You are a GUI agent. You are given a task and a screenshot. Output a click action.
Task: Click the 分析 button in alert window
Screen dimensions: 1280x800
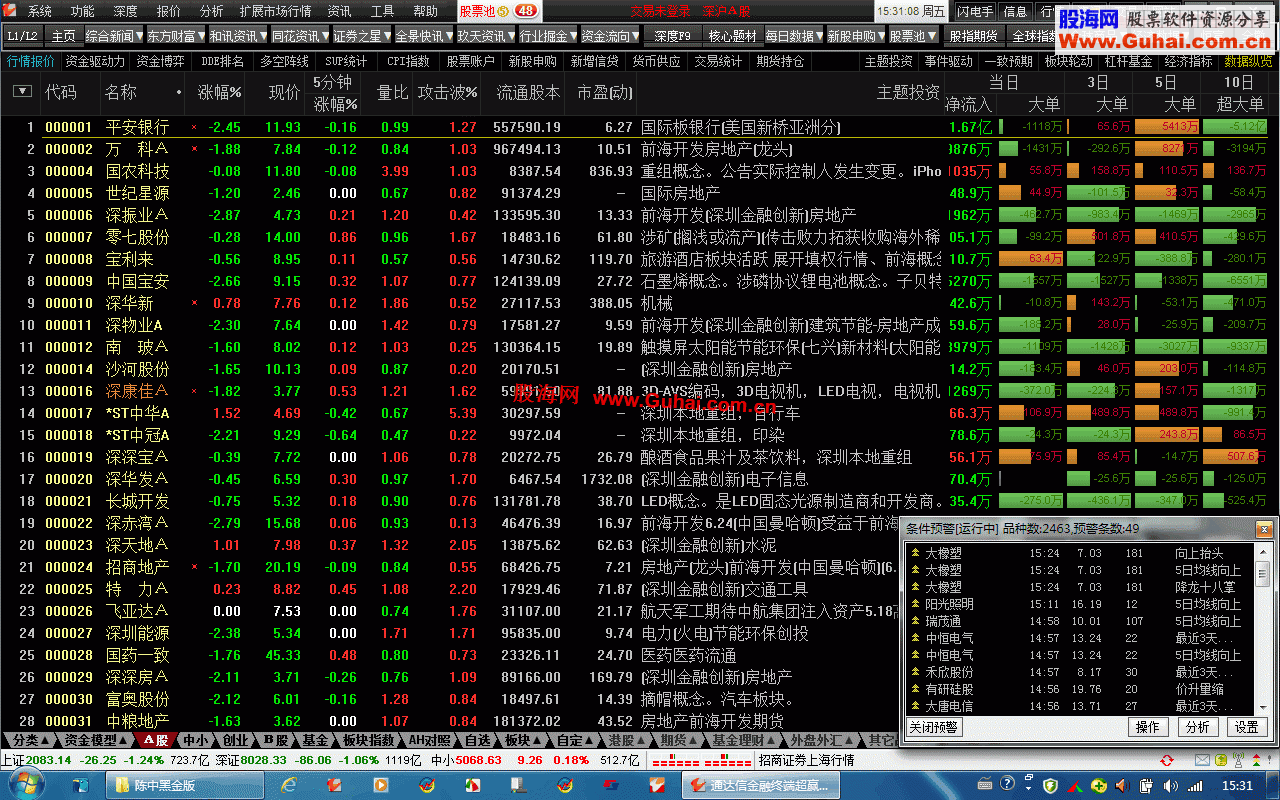[1197, 727]
